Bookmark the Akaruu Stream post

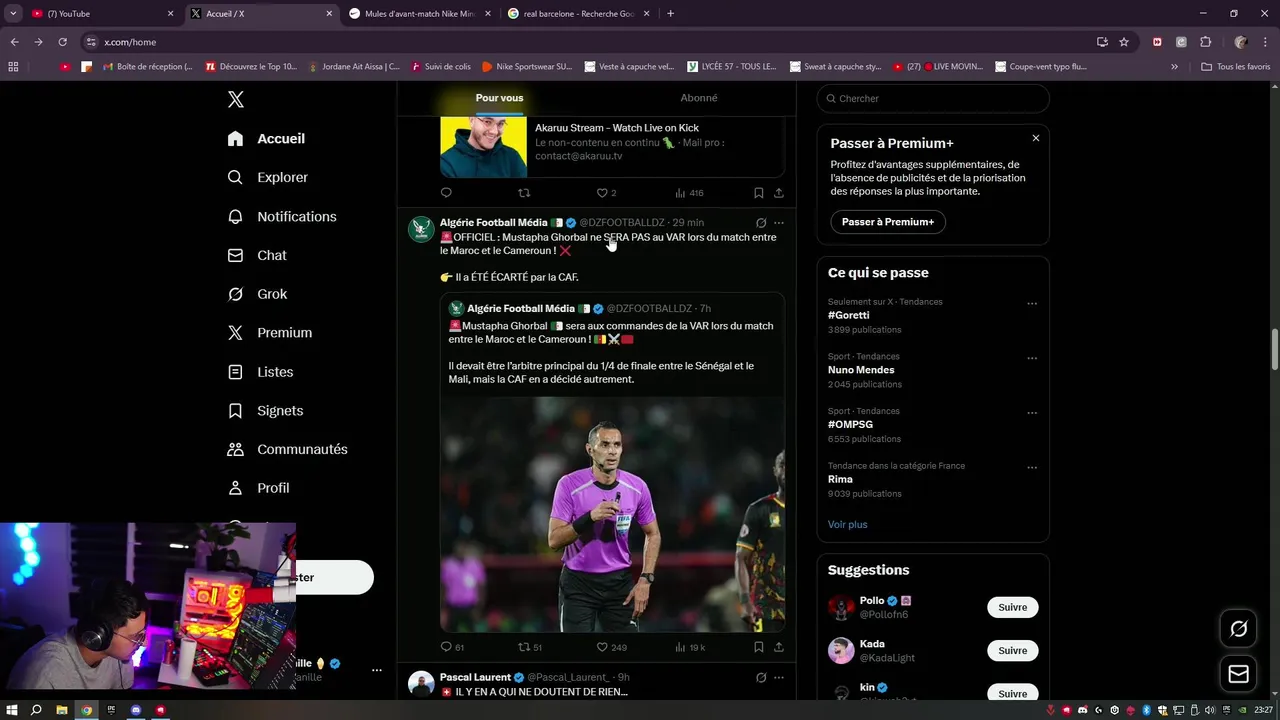(x=759, y=193)
